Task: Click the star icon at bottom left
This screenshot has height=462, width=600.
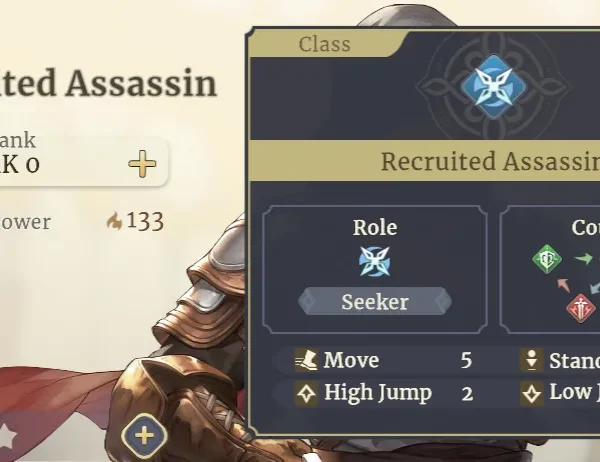Action: tap(6, 436)
